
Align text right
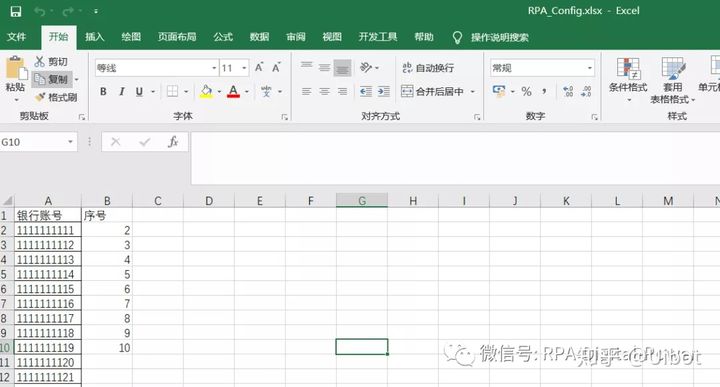tap(343, 91)
